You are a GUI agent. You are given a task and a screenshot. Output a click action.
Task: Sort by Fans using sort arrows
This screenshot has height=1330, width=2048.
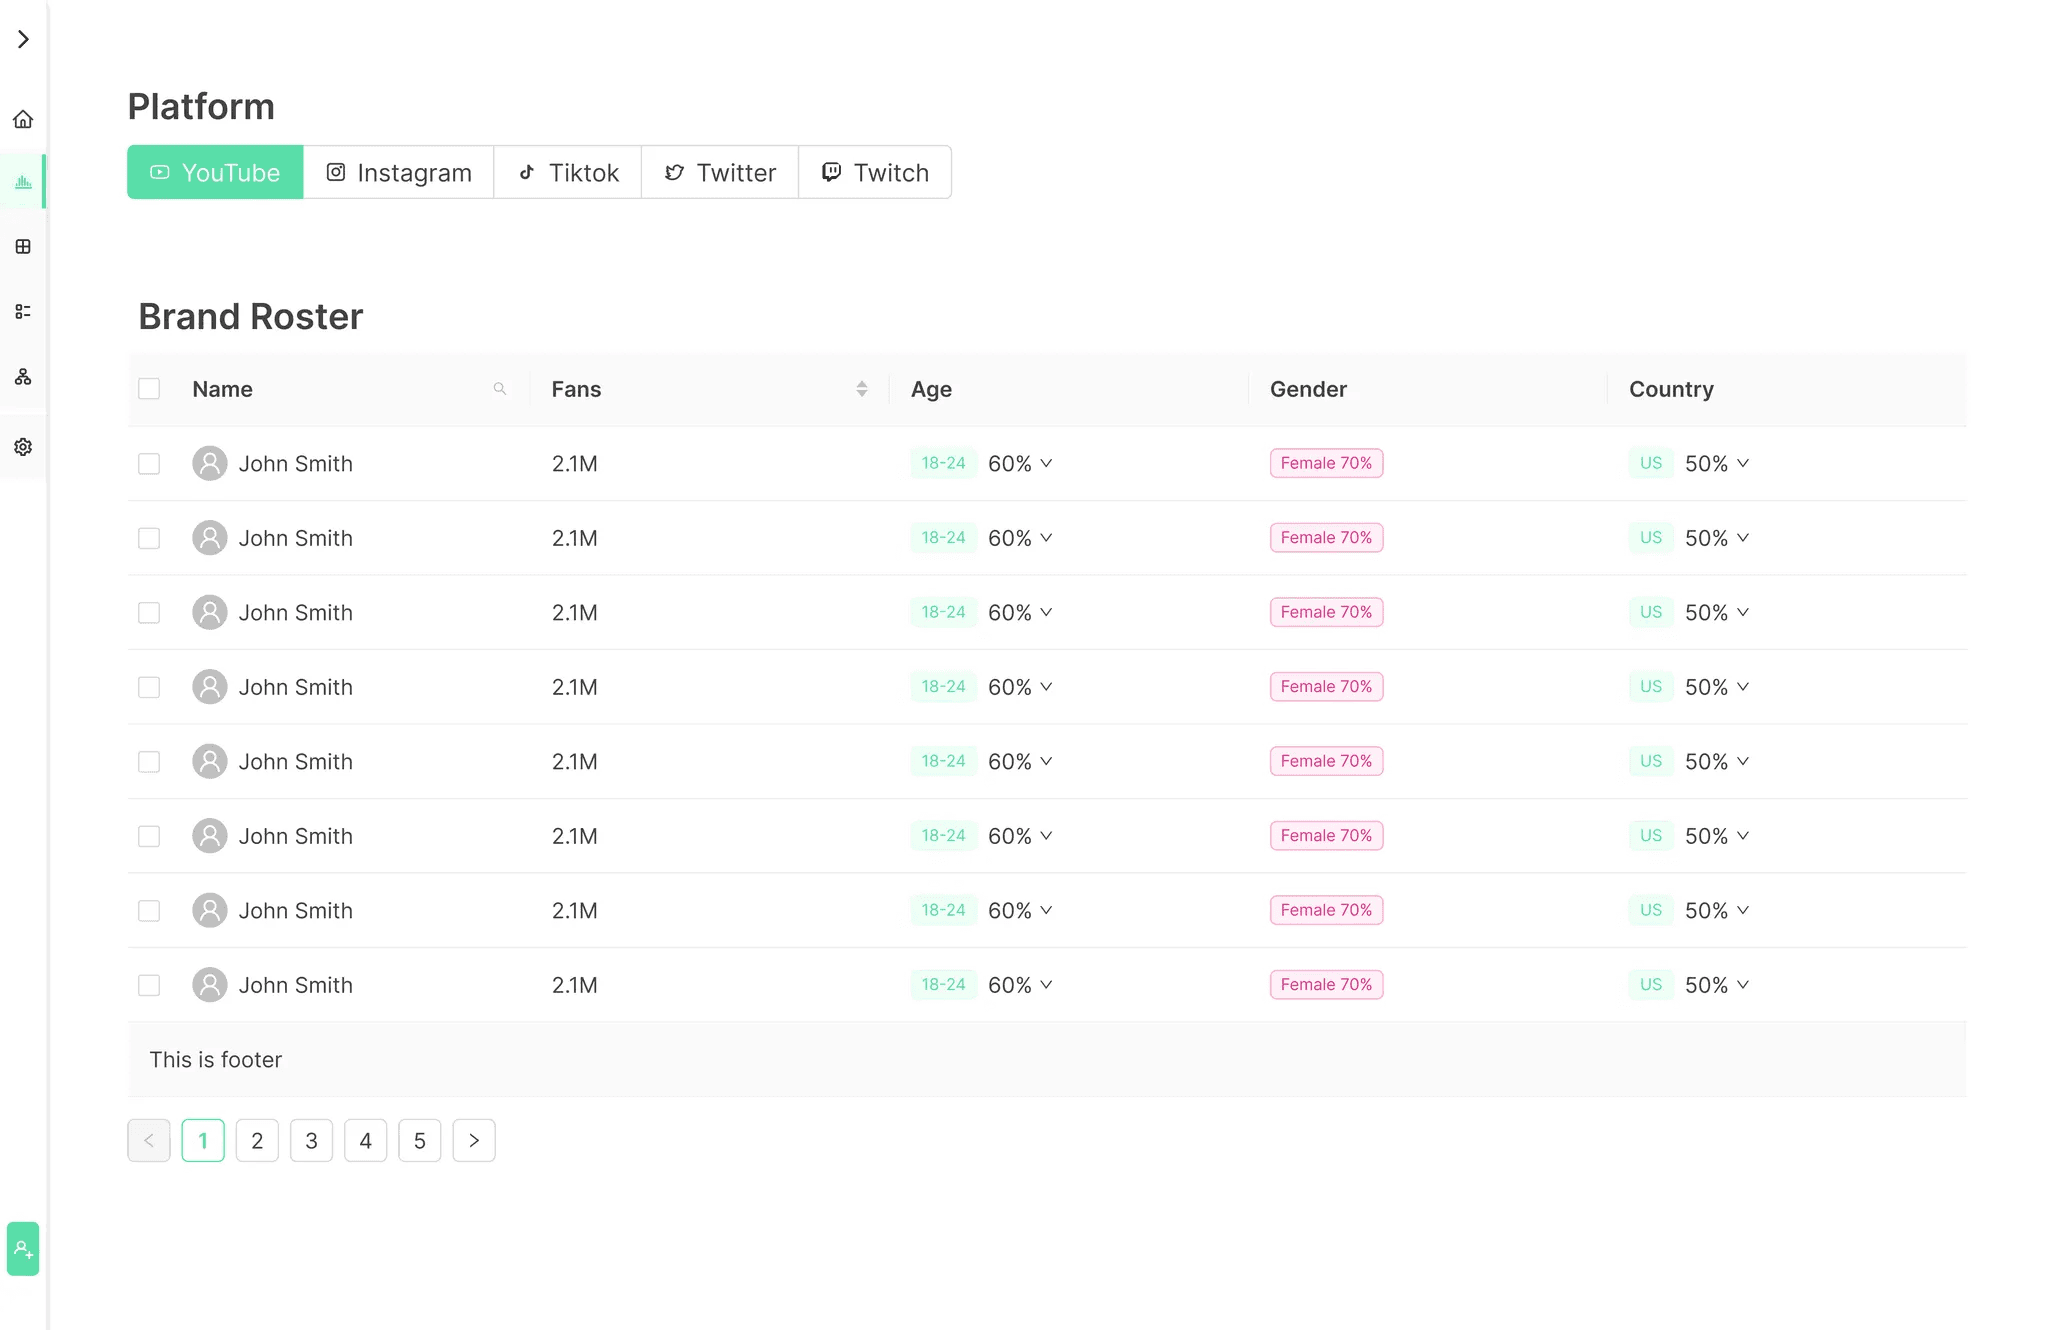861,389
